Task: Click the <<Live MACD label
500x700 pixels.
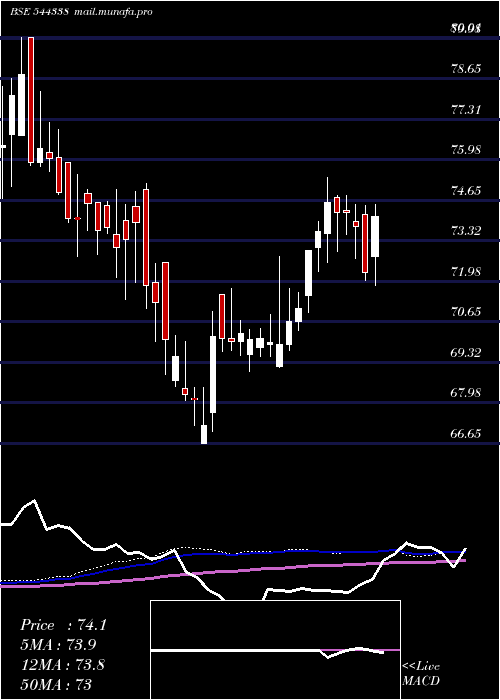Action: click(421, 674)
